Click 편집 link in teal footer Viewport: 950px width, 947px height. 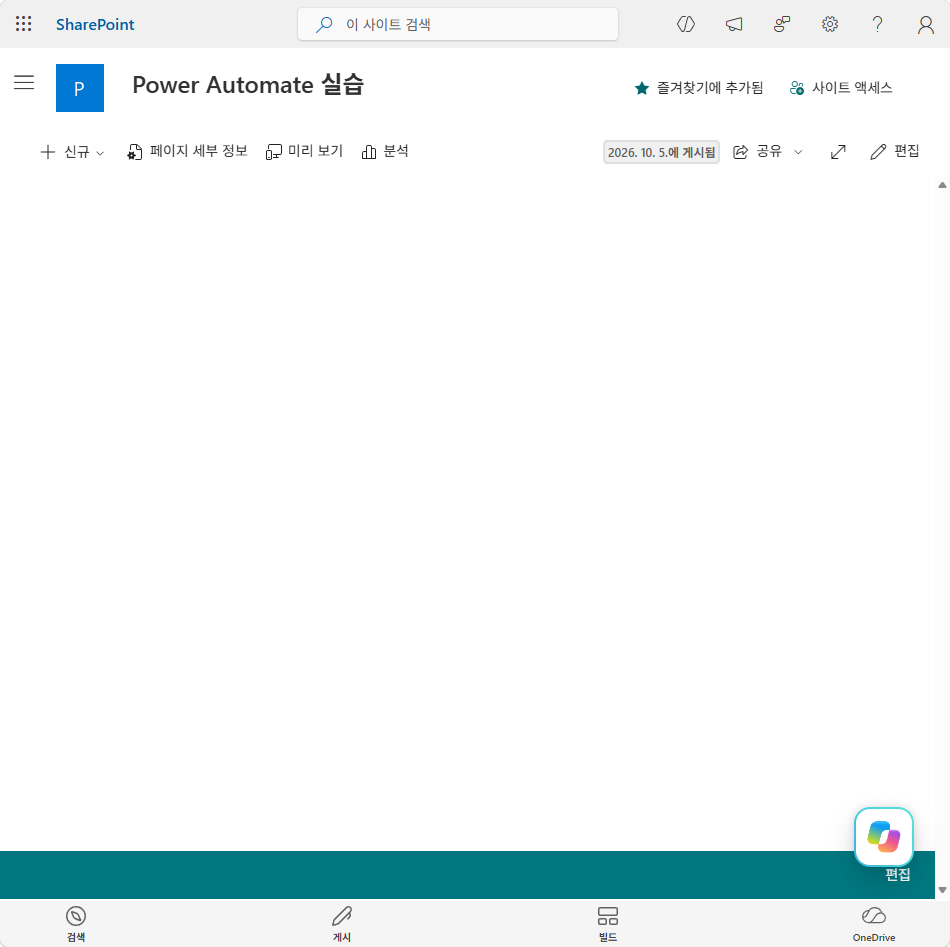[897, 874]
